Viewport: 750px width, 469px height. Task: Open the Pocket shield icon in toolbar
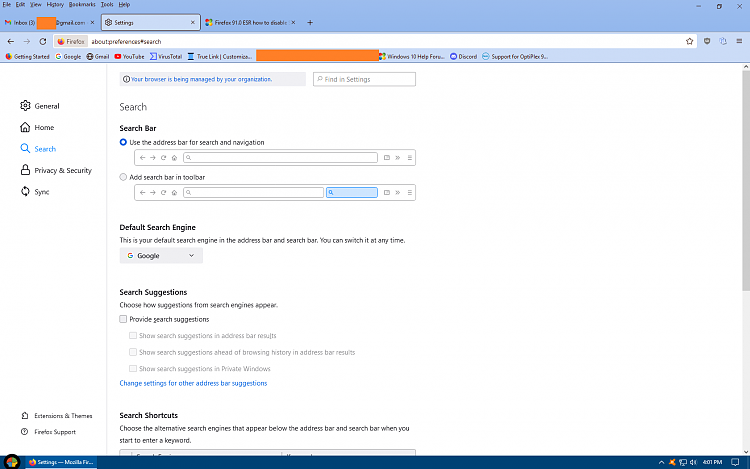click(x=707, y=42)
